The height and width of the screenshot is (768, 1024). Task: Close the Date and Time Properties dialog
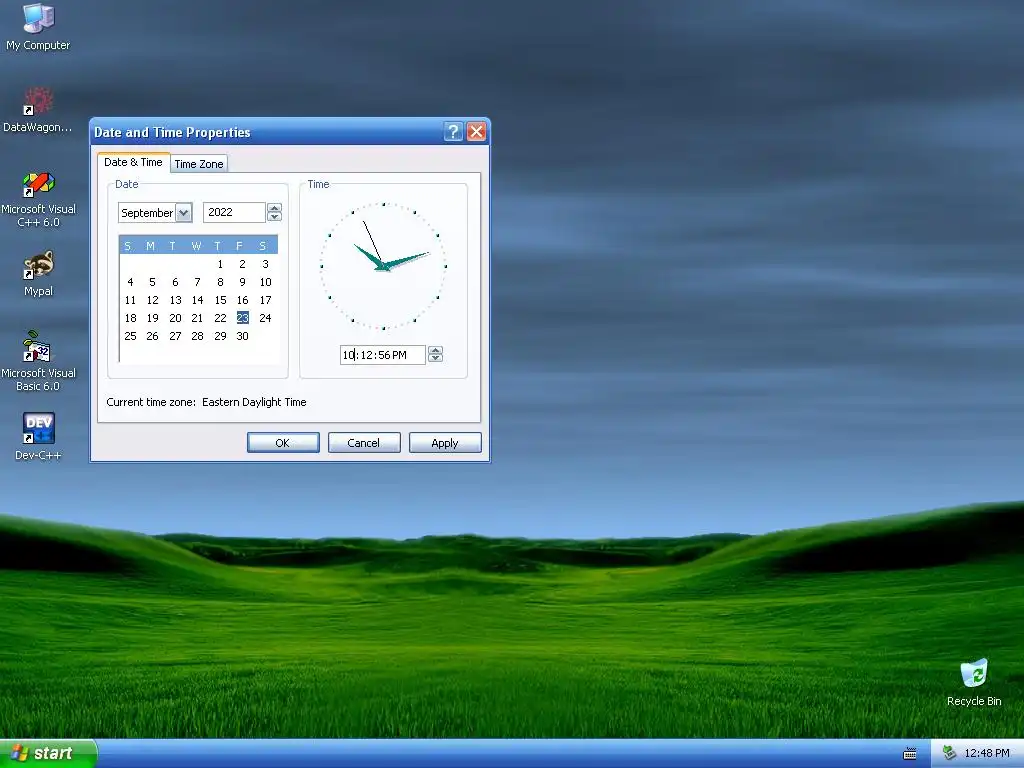[477, 132]
